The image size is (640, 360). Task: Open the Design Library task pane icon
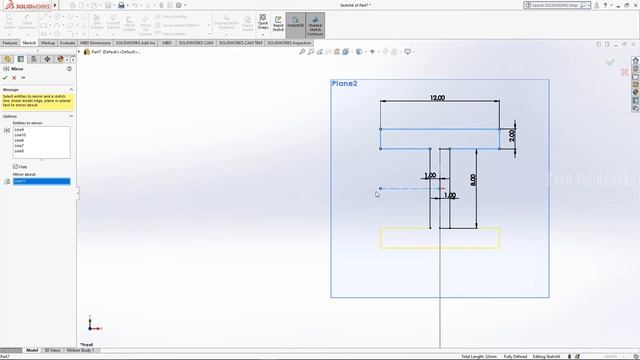pyautogui.click(x=636, y=68)
